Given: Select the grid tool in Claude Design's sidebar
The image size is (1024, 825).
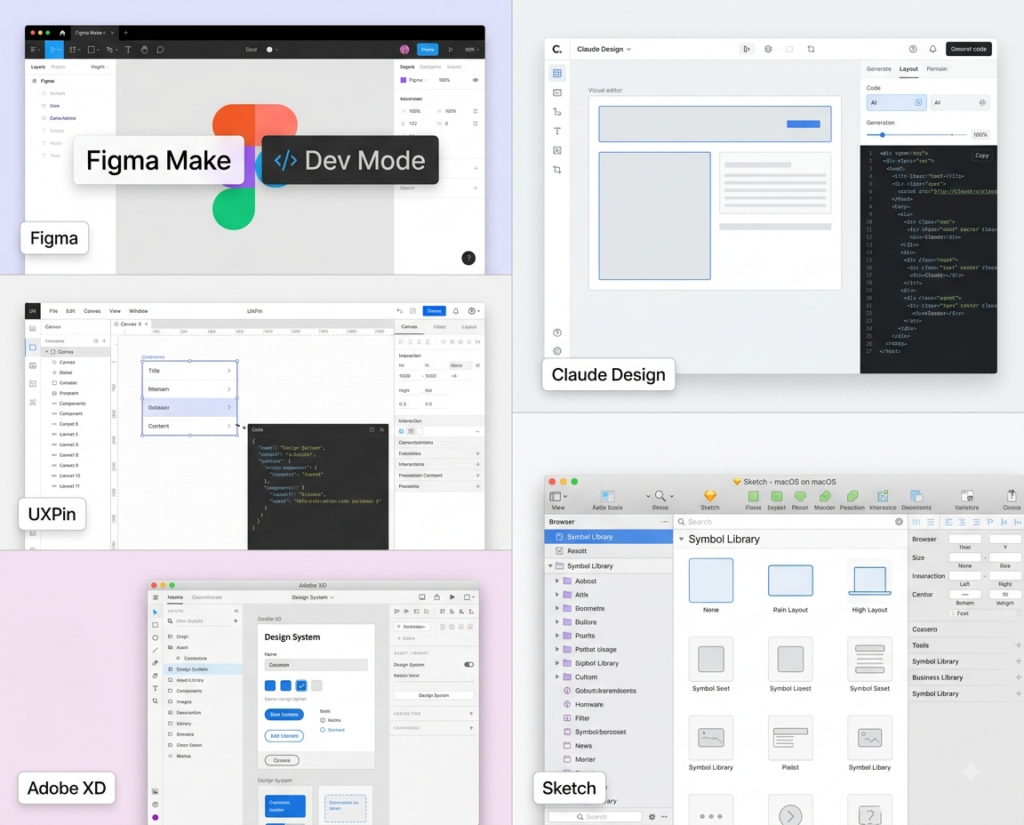Looking at the screenshot, I should [x=557, y=73].
